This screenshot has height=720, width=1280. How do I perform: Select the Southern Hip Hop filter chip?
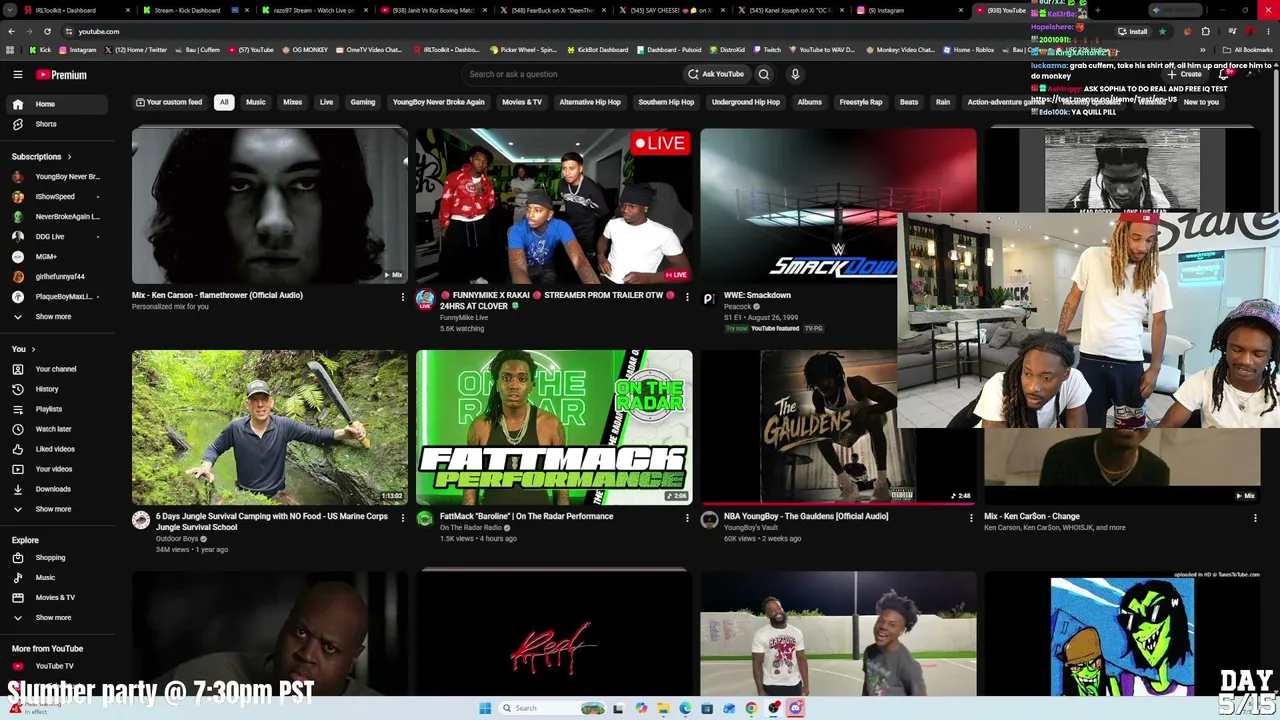point(666,102)
